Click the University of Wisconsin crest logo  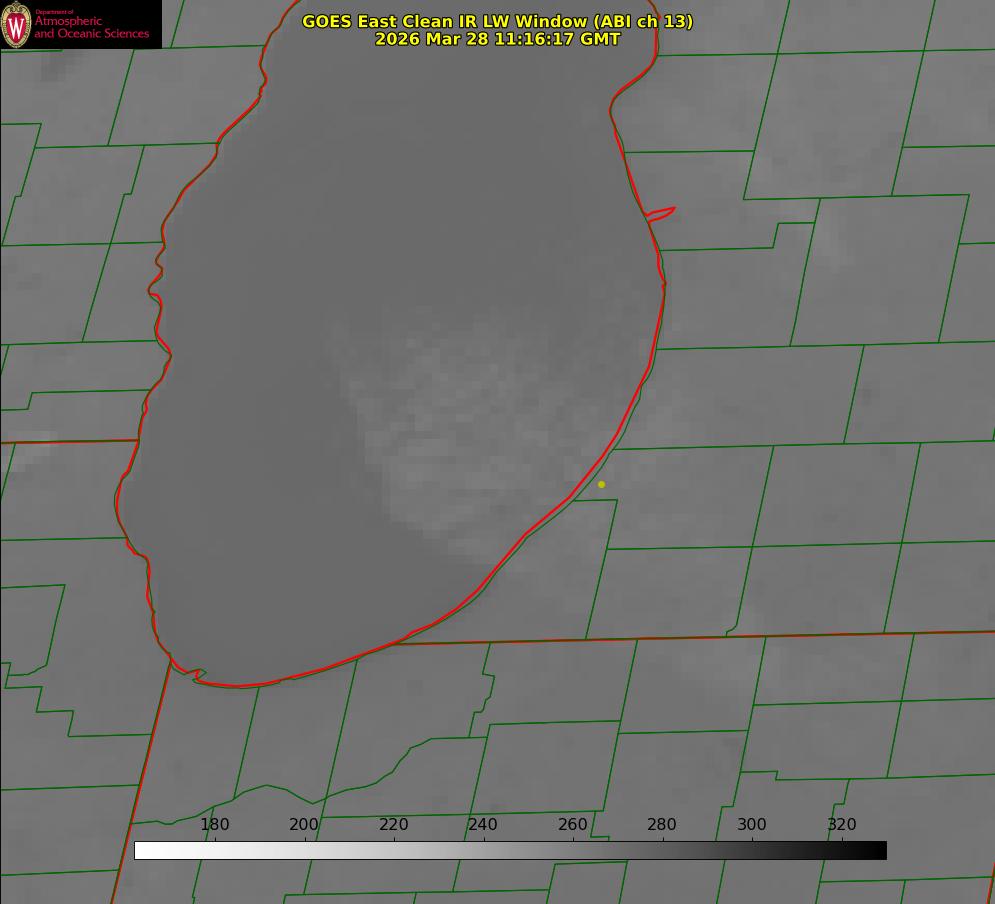(17, 24)
